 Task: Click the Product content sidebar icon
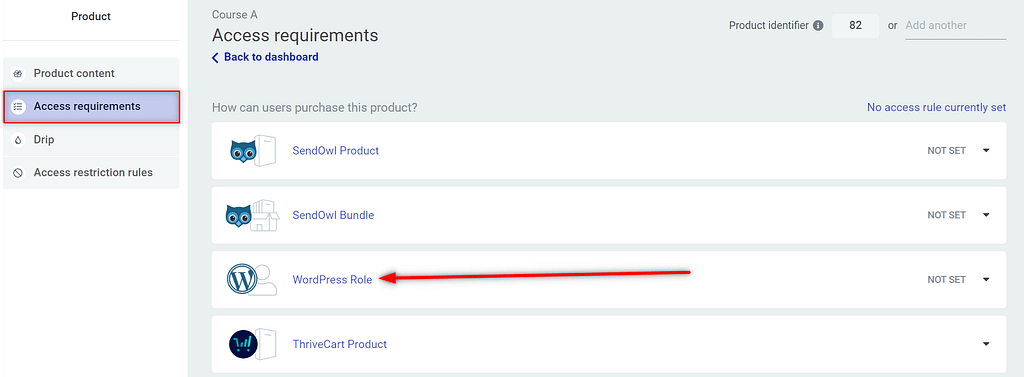[x=18, y=74]
